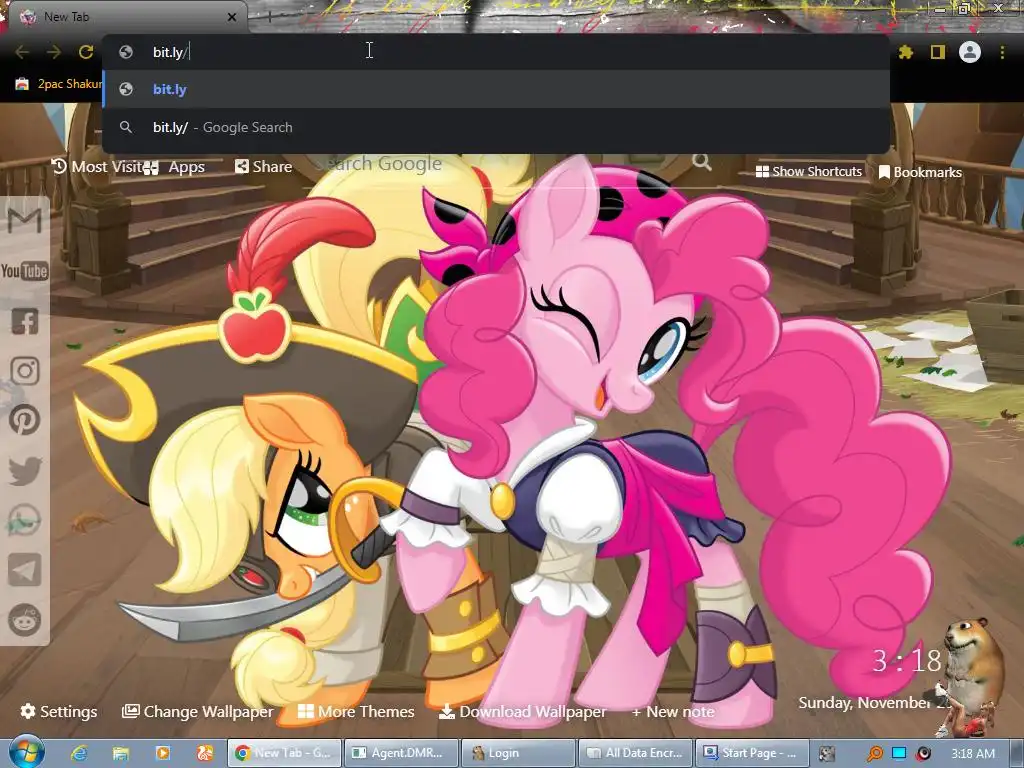Open More Themes
This screenshot has width=1024, height=768.
click(x=356, y=711)
